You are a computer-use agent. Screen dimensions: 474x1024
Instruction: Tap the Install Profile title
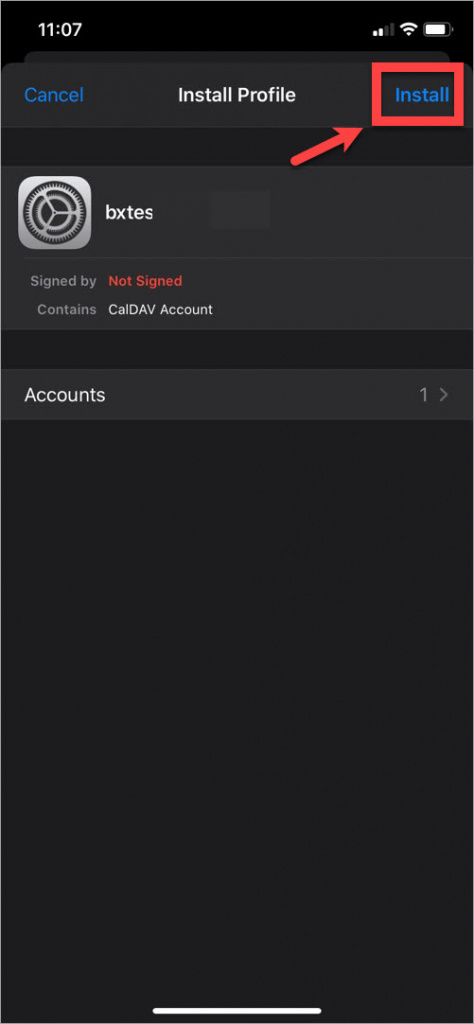click(x=237, y=95)
